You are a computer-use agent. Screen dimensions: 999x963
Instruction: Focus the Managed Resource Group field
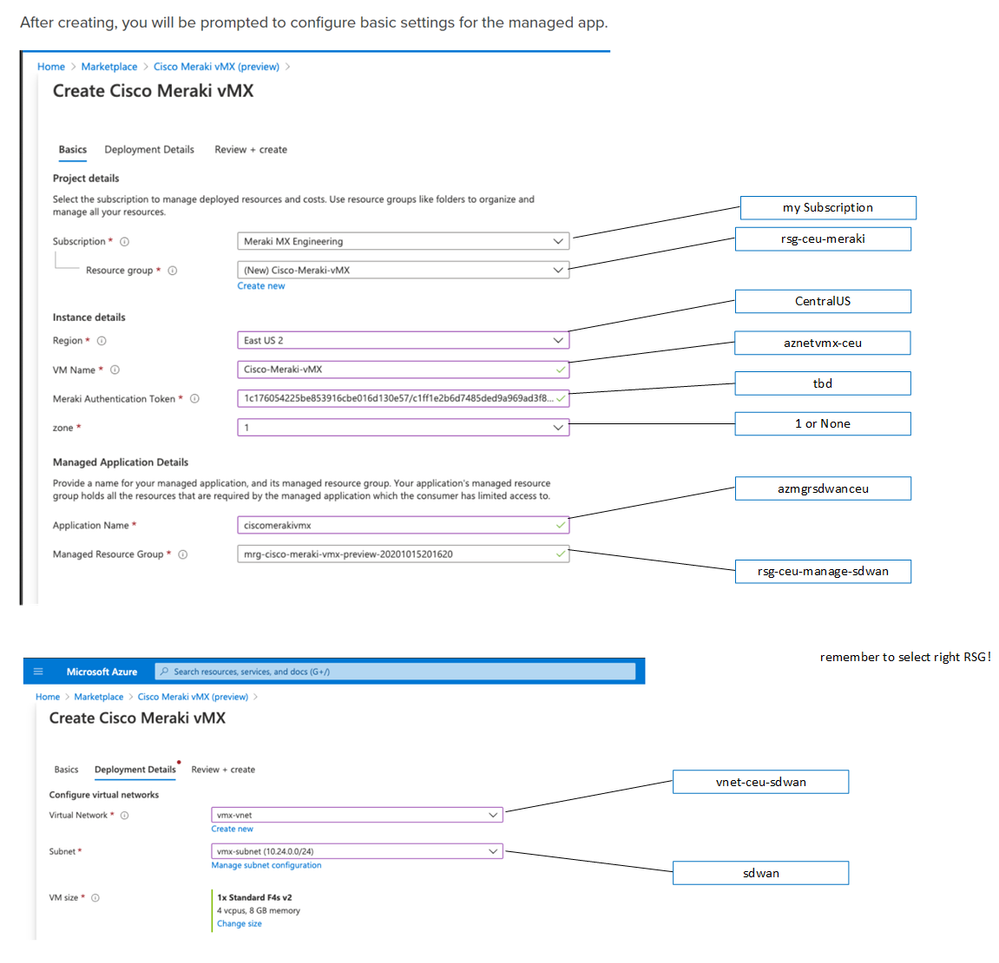pyautogui.click(x=403, y=554)
